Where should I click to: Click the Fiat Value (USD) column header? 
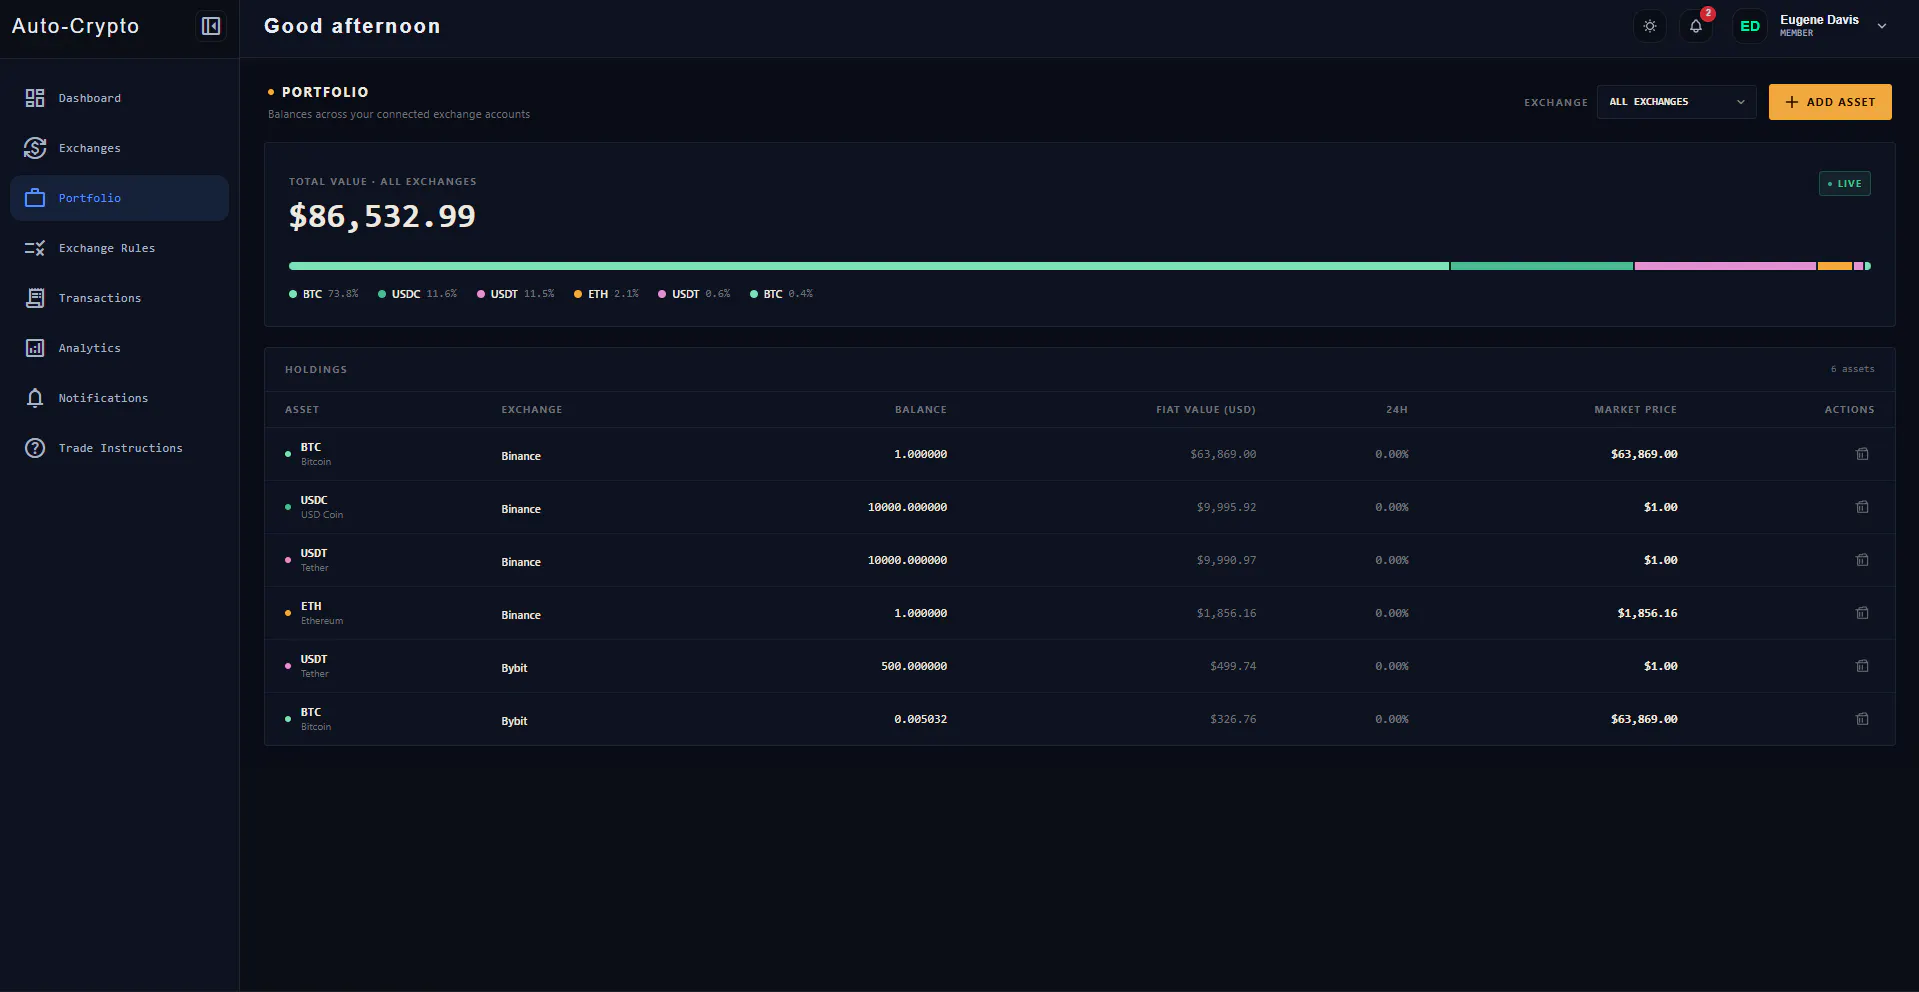(x=1205, y=410)
